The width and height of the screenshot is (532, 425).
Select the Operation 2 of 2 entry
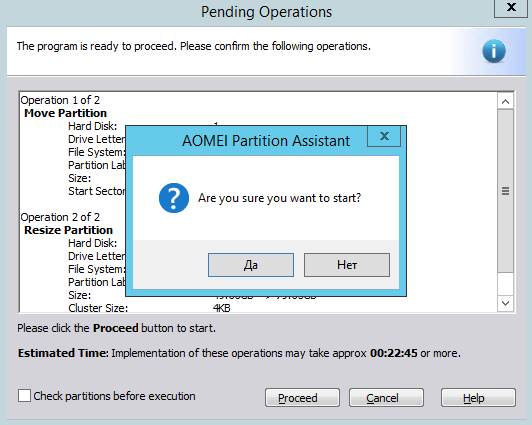pyautogui.click(x=60, y=217)
